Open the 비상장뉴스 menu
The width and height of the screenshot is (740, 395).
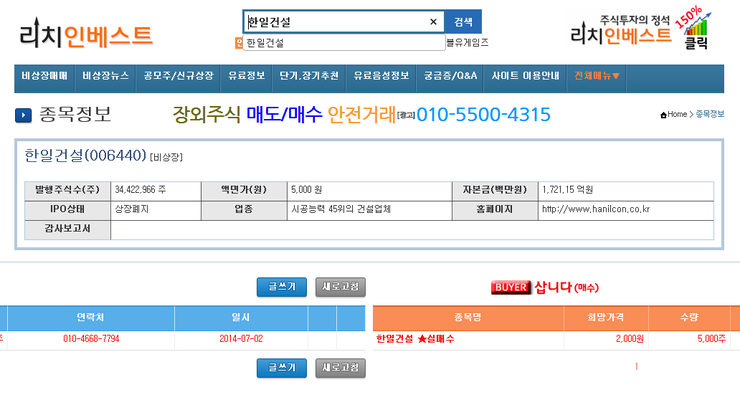click(x=105, y=76)
